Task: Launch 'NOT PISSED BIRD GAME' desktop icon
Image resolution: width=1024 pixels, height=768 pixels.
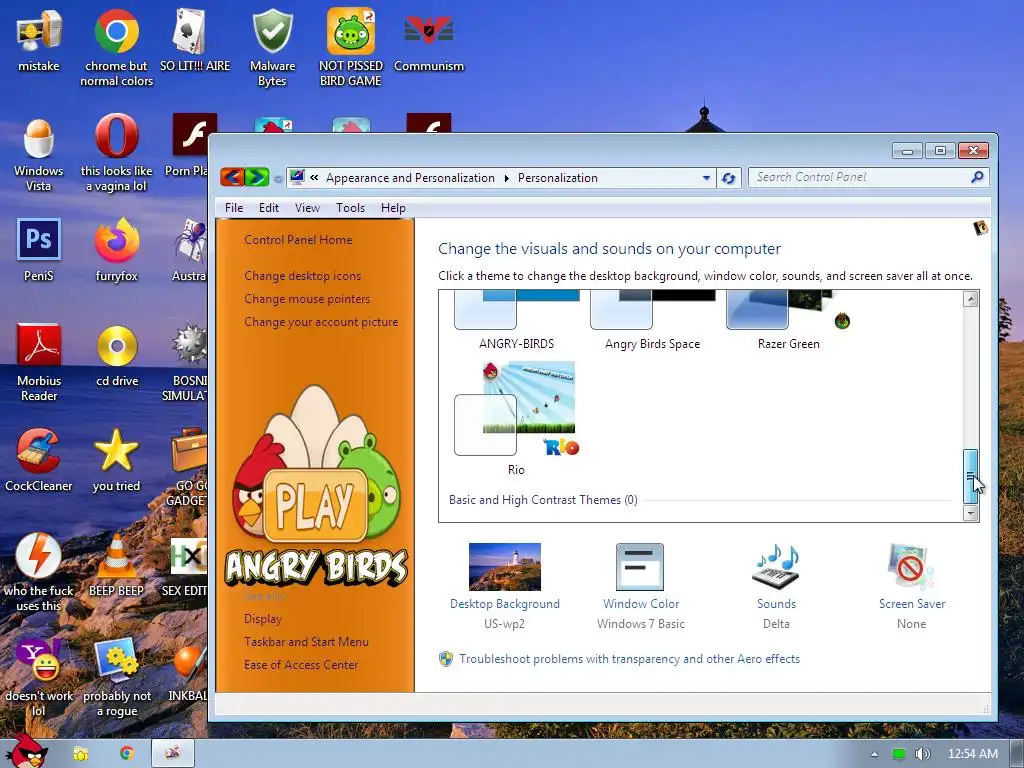Action: (x=351, y=47)
